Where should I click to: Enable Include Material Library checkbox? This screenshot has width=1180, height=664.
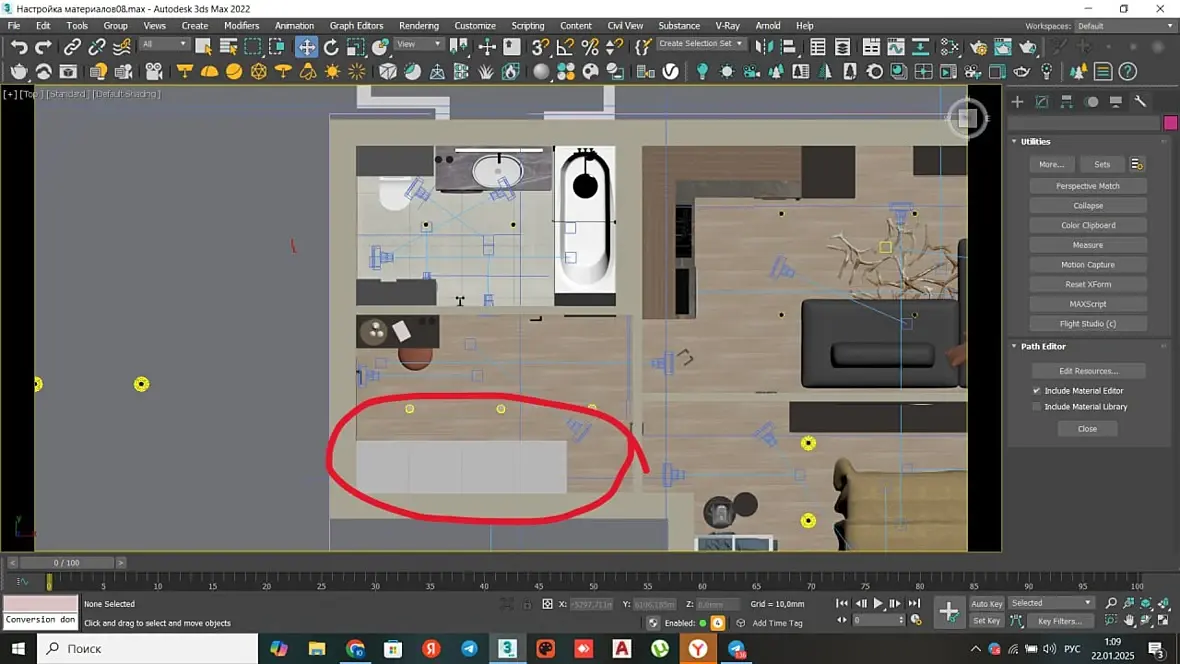tap(1037, 407)
